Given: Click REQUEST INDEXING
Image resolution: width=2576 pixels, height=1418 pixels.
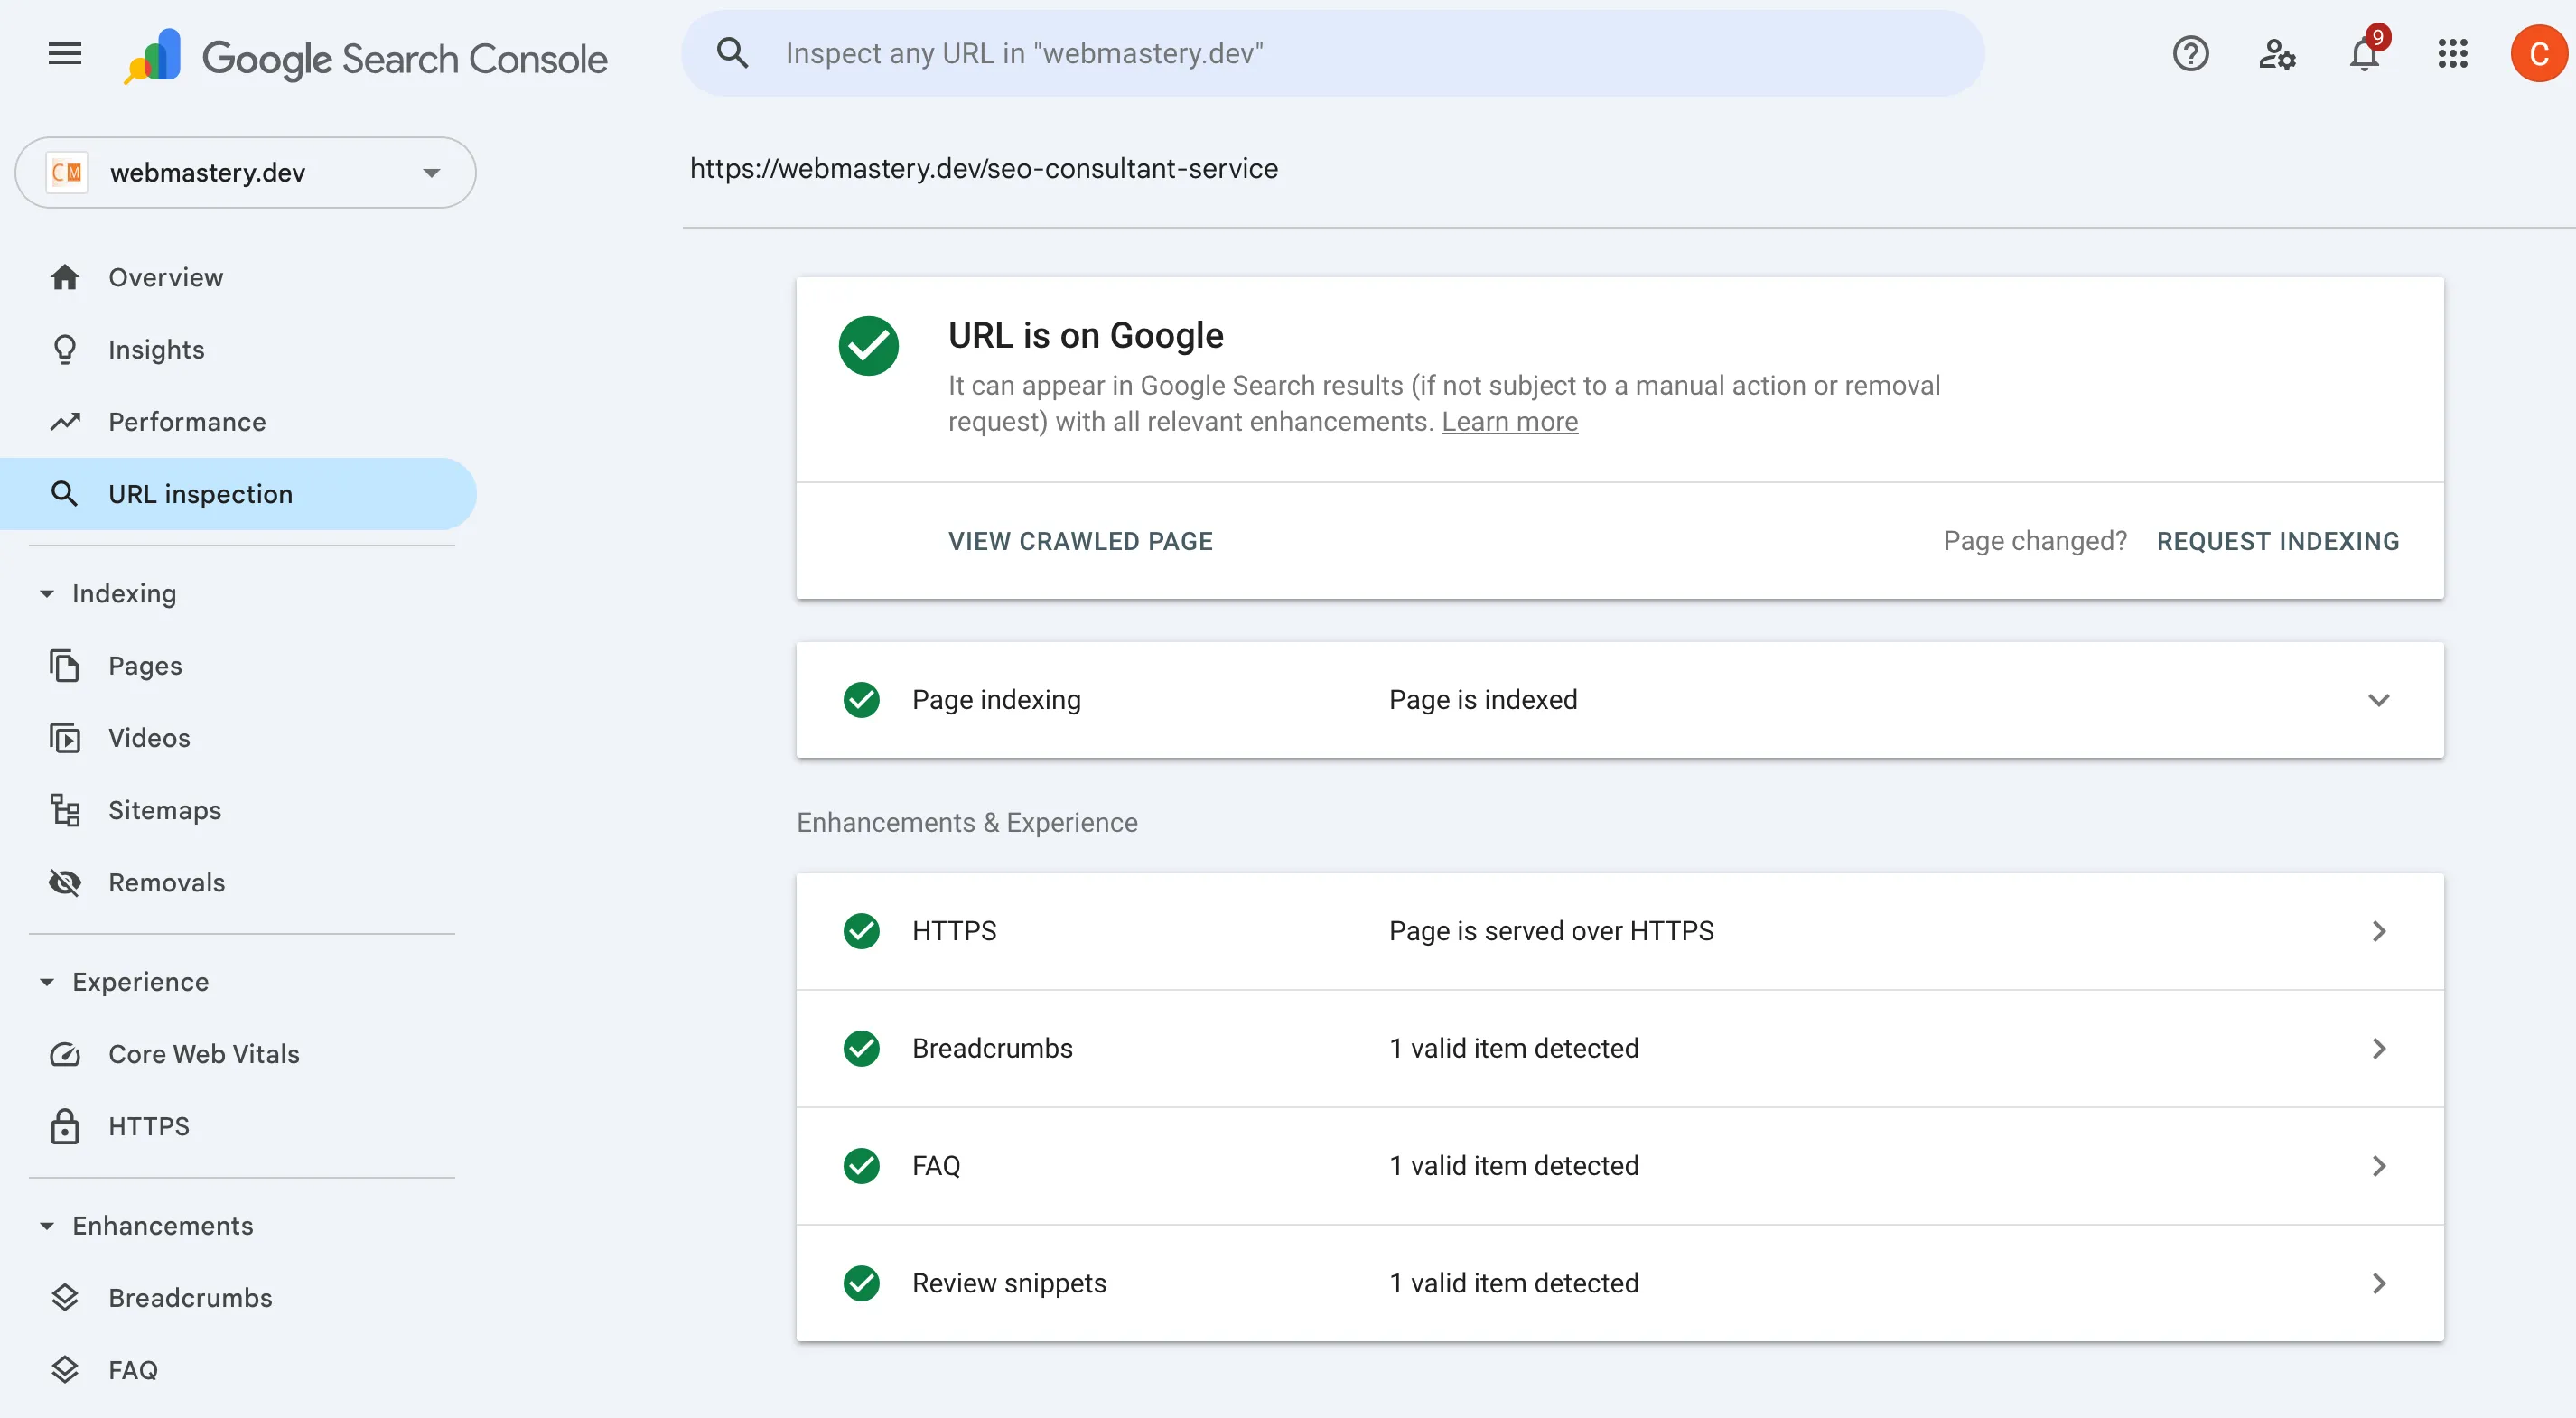Looking at the screenshot, I should tap(2277, 541).
